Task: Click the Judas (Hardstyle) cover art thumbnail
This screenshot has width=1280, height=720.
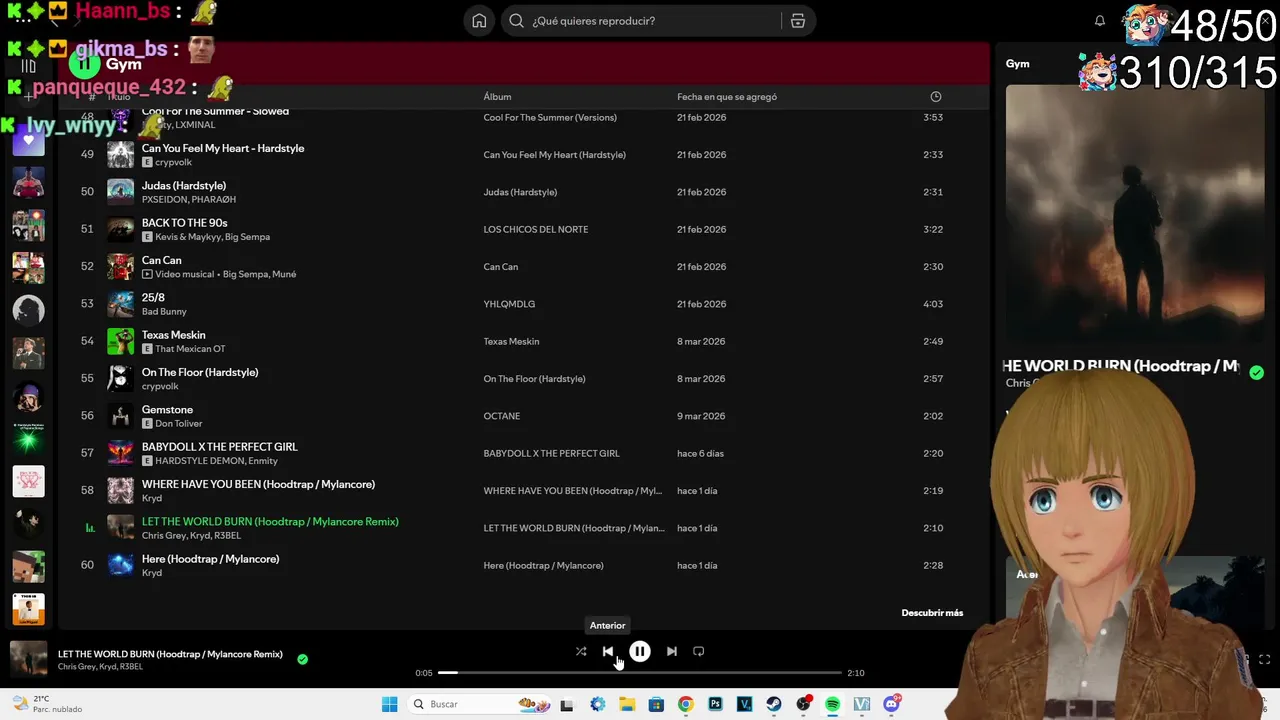Action: 120,191
